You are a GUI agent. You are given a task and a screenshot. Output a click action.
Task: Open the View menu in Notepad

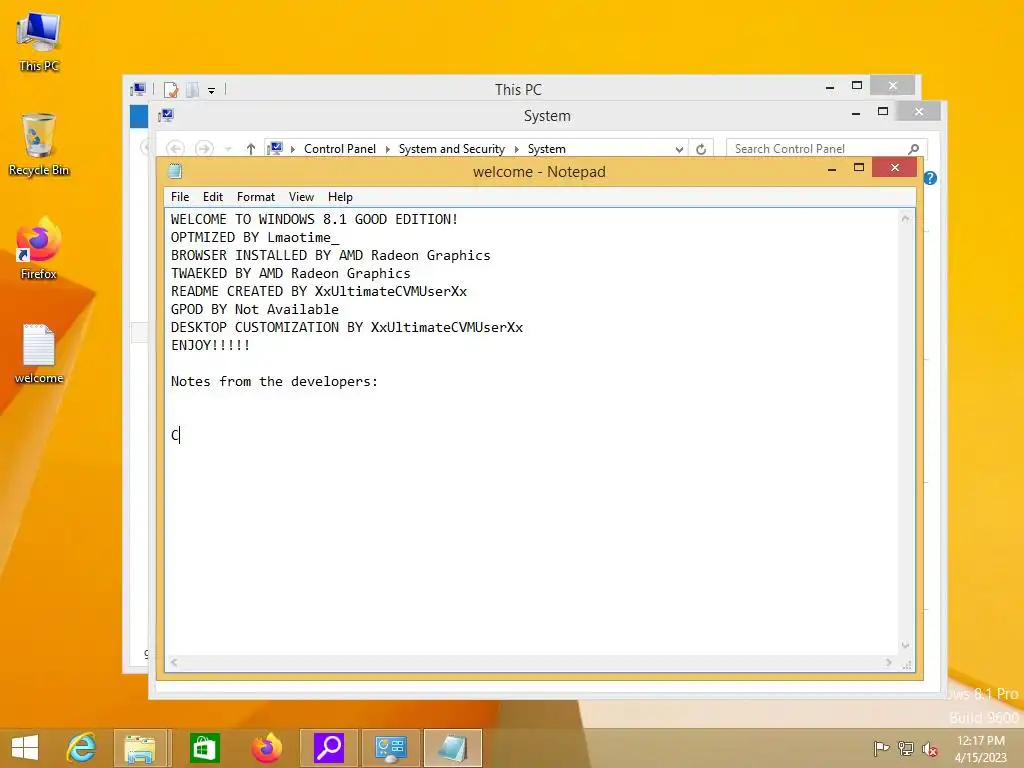(301, 197)
